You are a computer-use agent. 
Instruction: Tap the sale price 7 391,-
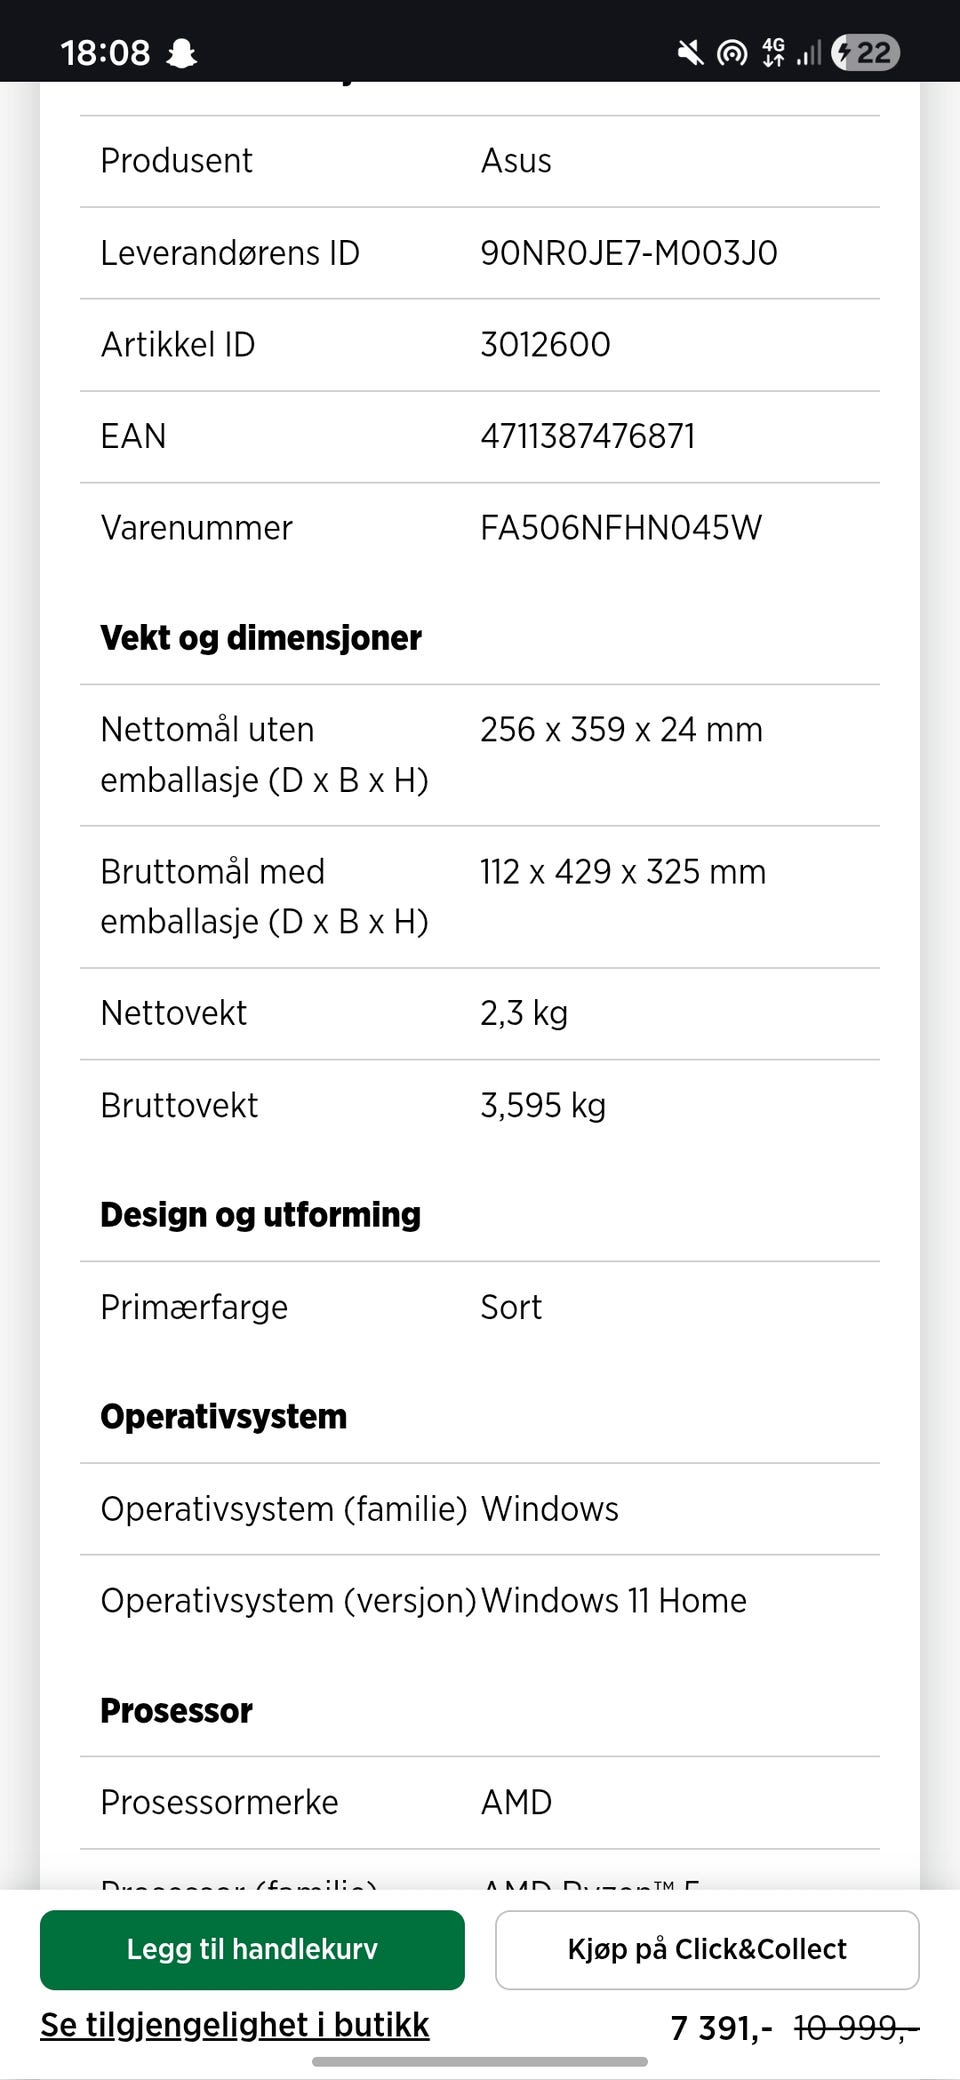click(721, 2028)
